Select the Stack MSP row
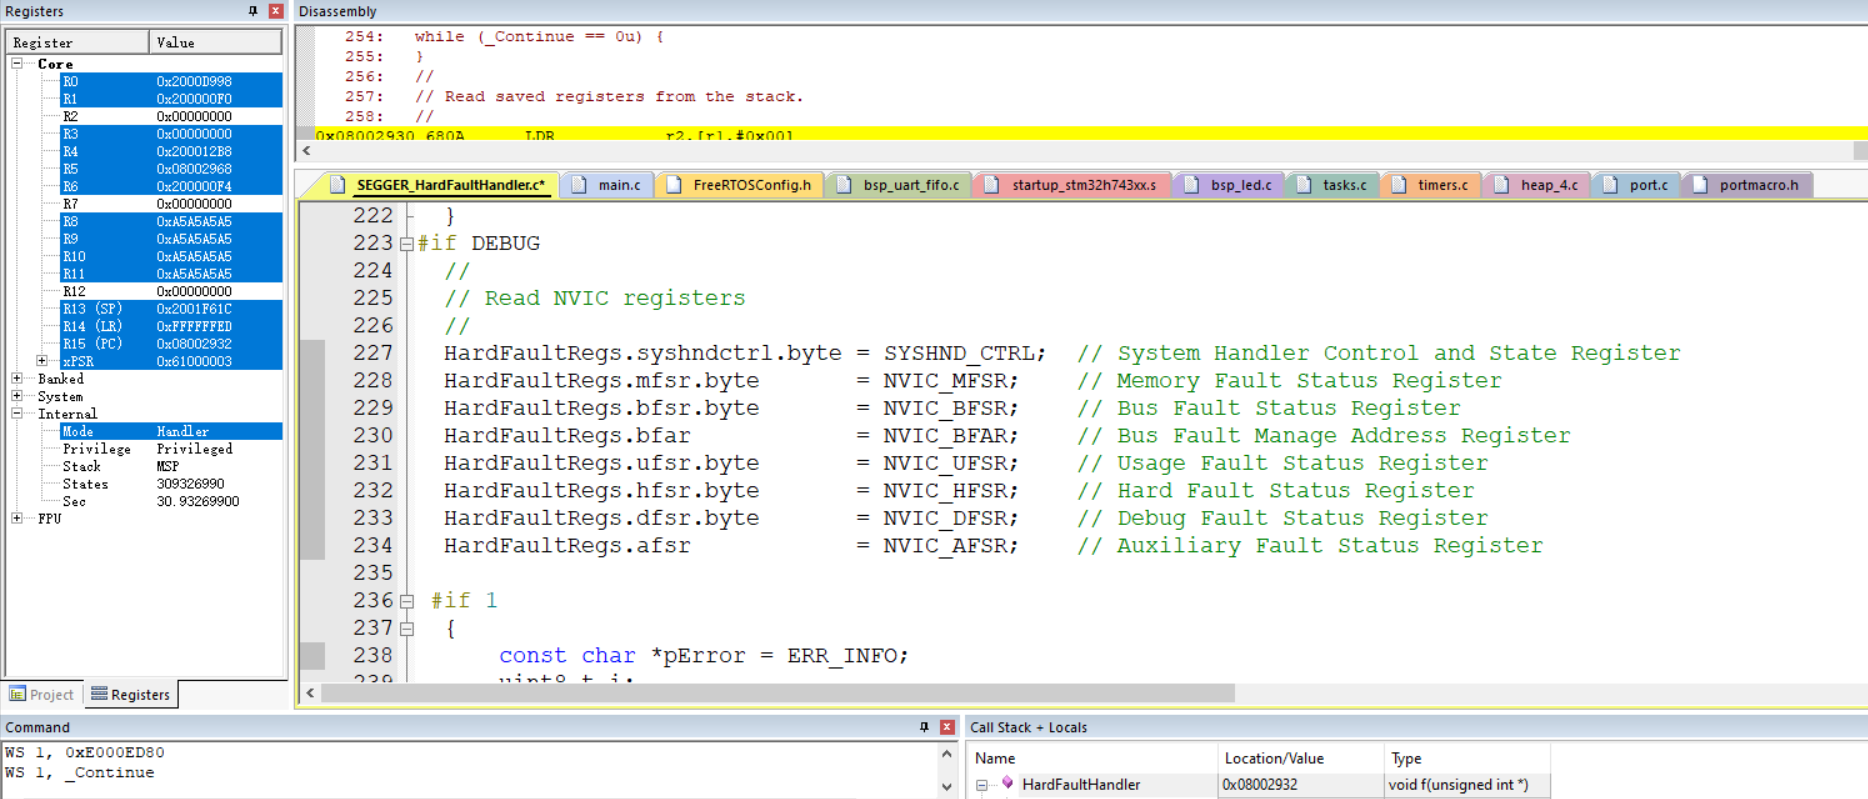Viewport: 1868px width, 799px height. (x=171, y=466)
